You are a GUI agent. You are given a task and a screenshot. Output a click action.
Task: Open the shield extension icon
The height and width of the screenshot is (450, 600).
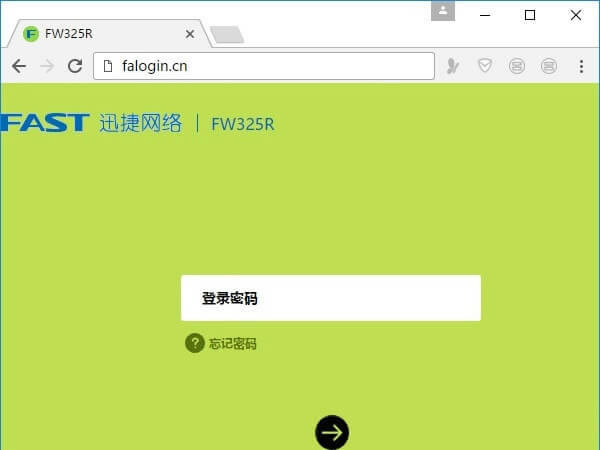point(484,67)
